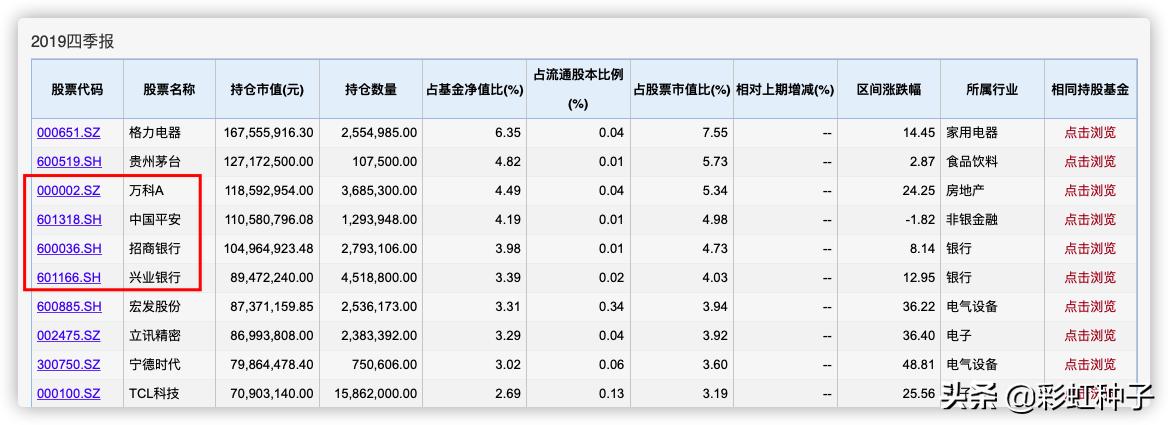Click the circulating share ratio 0.34
The image size is (1168, 425).
pos(612,307)
